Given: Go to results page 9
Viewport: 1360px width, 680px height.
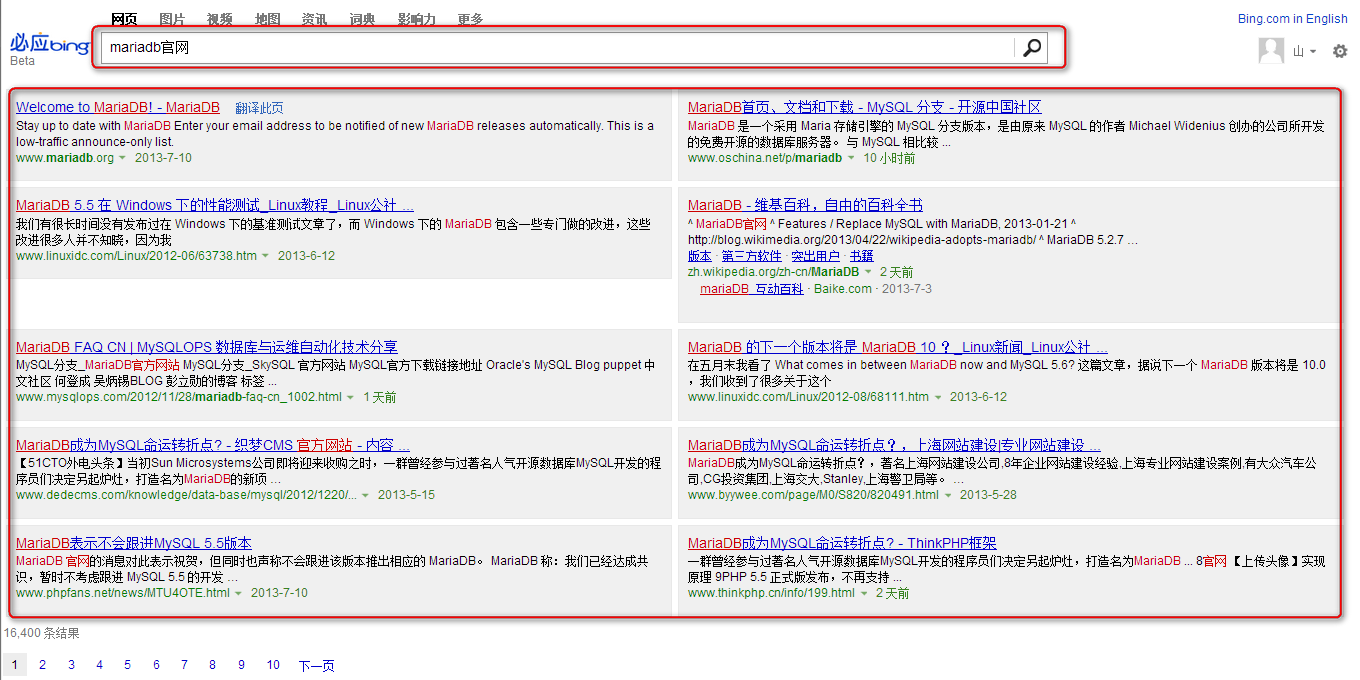Looking at the screenshot, I should click(x=241, y=665).
